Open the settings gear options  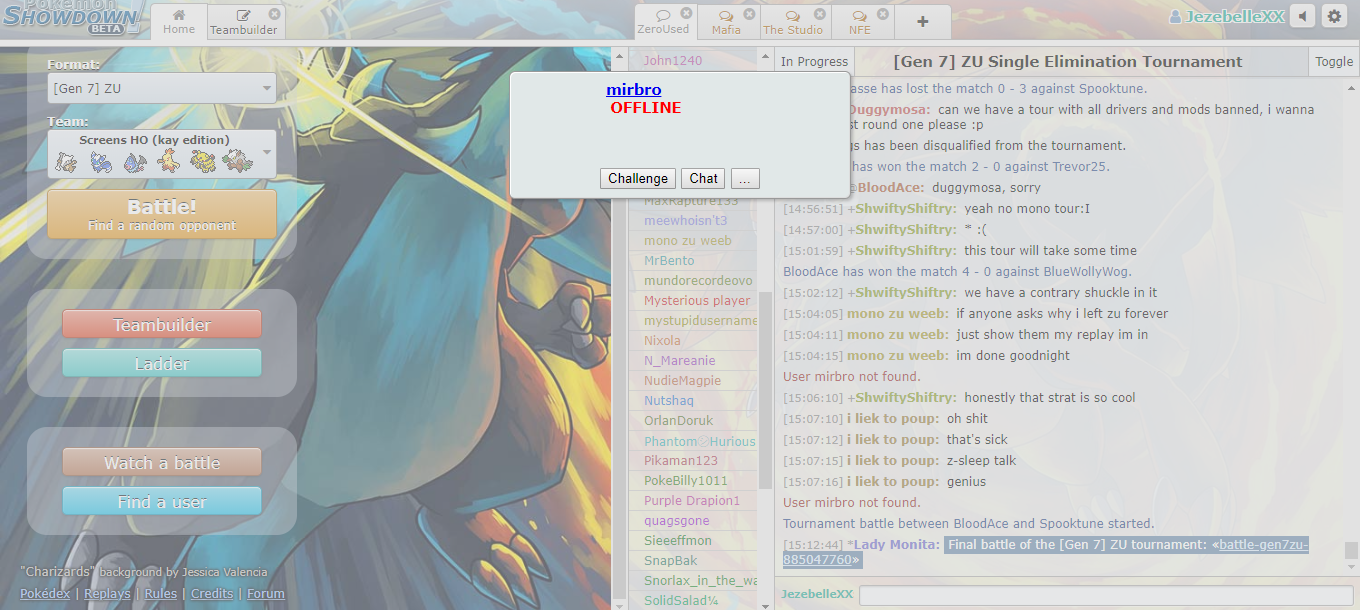pos(1334,16)
